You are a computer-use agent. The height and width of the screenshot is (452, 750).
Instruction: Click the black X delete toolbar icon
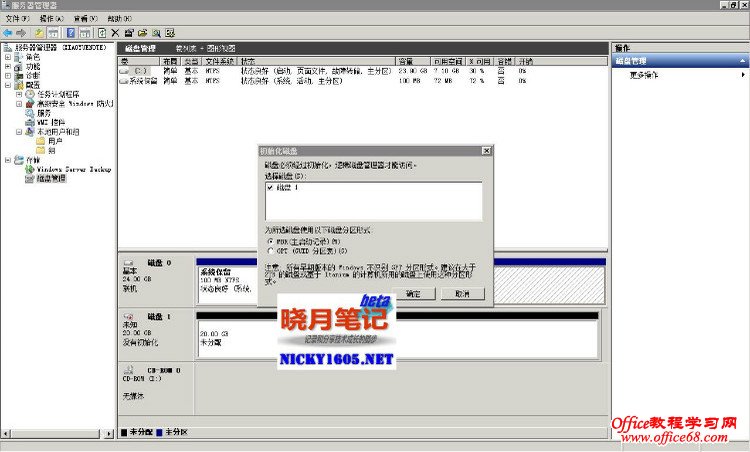click(x=115, y=33)
